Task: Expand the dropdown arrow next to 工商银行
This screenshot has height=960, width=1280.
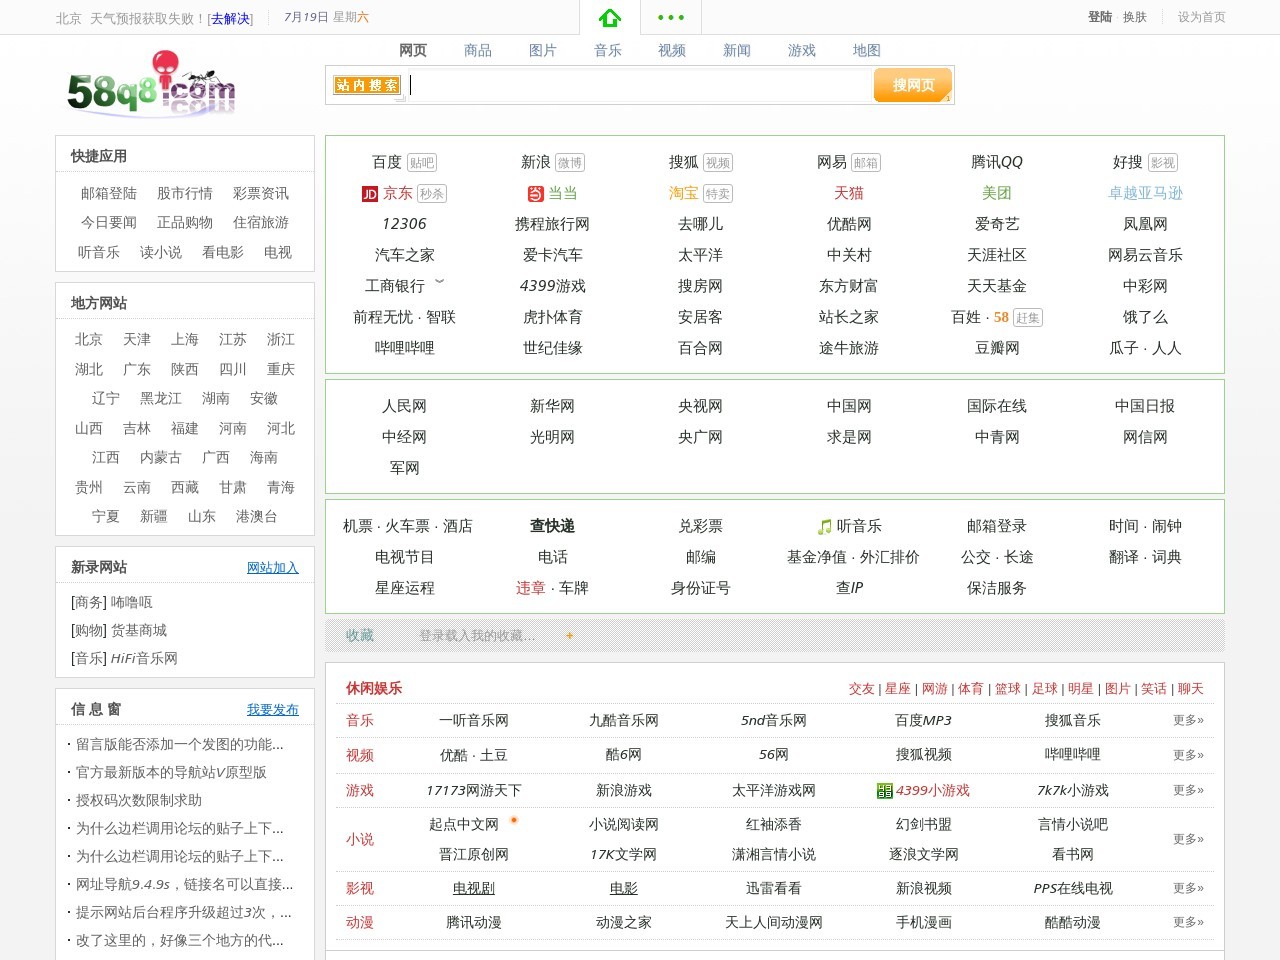Action: click(x=440, y=282)
